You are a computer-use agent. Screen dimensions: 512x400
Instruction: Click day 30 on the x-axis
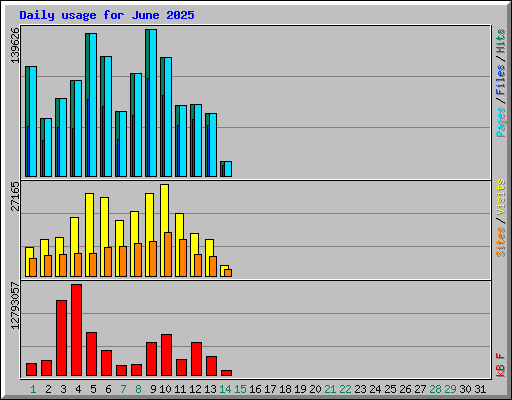click(x=465, y=389)
